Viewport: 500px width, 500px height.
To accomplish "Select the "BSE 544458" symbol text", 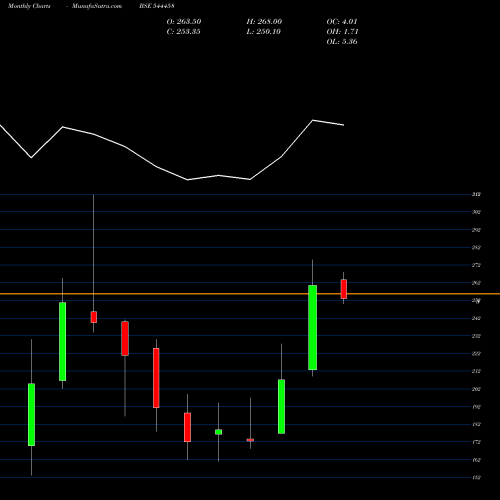I will point(157,6).
